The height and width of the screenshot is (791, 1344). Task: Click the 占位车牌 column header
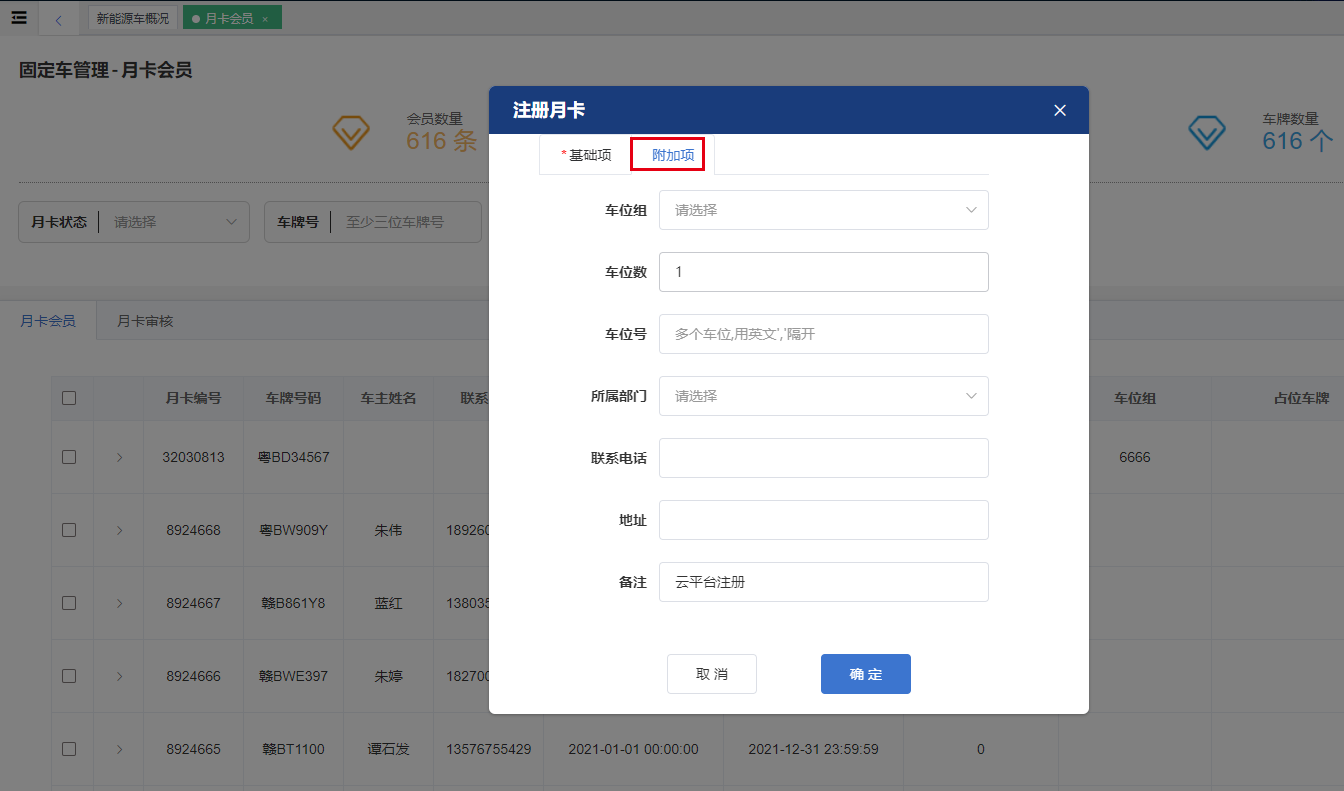click(x=1301, y=398)
